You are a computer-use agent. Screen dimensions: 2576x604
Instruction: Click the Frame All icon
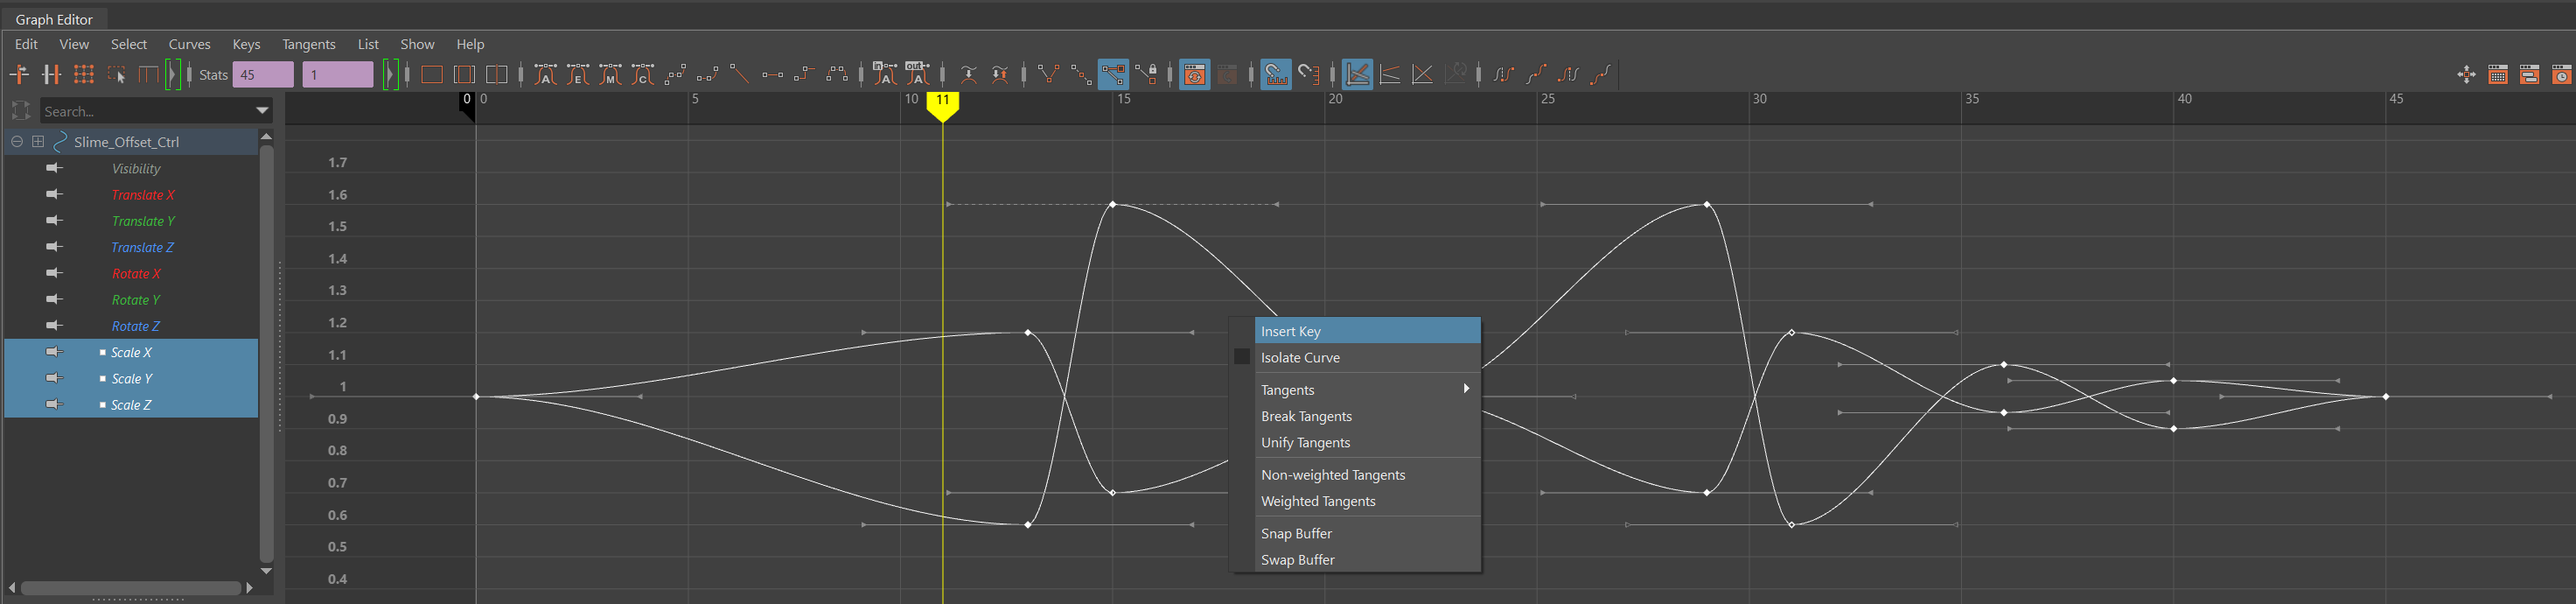point(431,74)
